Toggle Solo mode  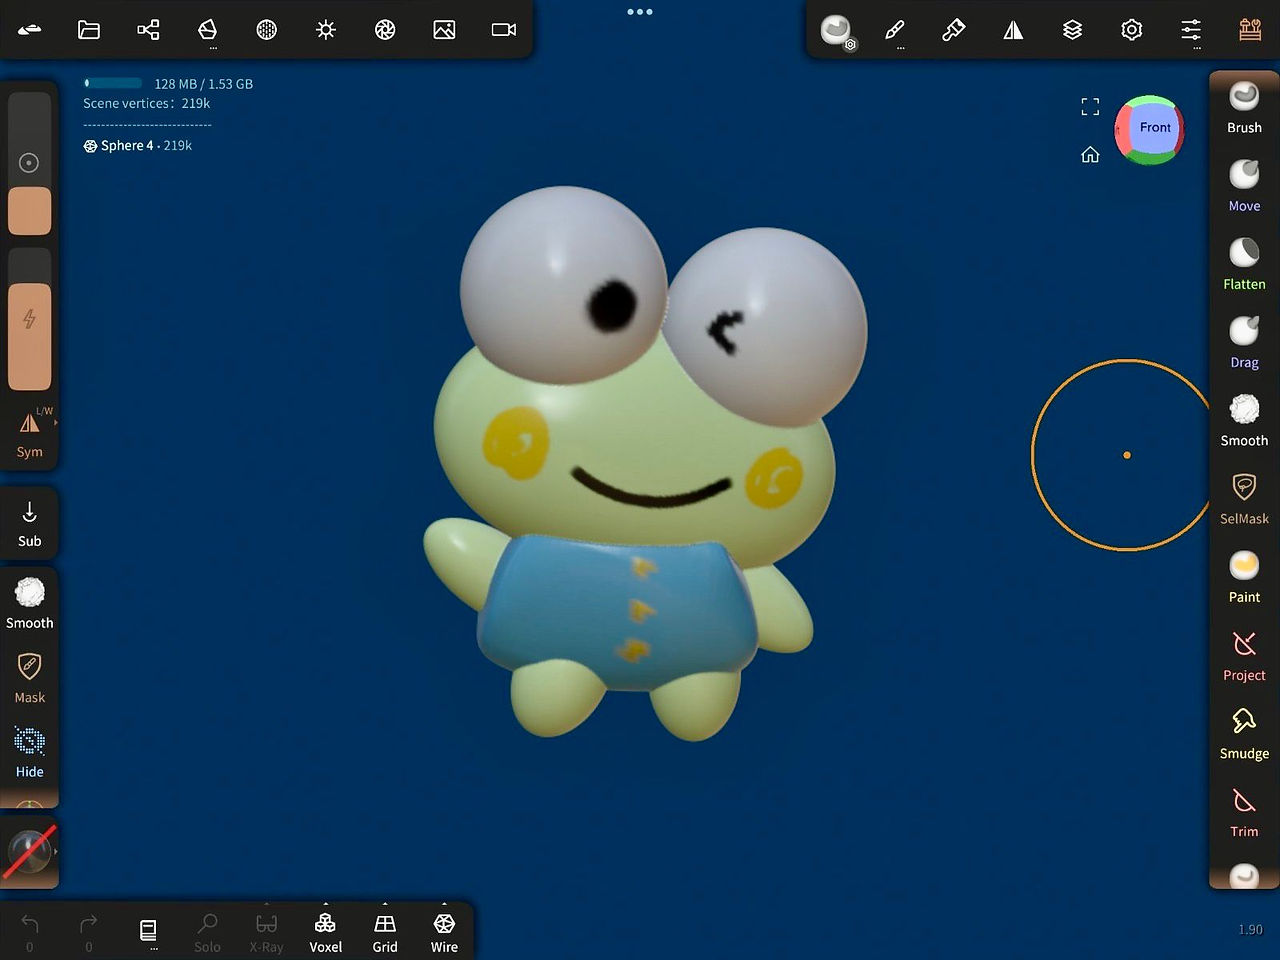point(207,932)
